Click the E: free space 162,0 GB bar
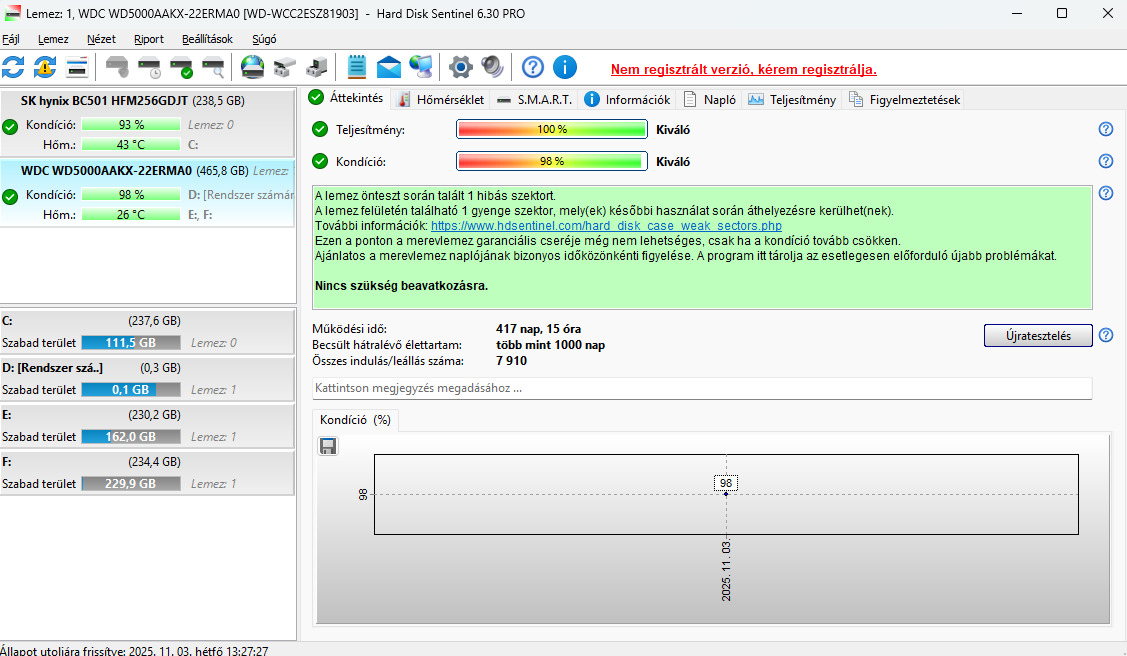1127x656 pixels. click(x=131, y=437)
